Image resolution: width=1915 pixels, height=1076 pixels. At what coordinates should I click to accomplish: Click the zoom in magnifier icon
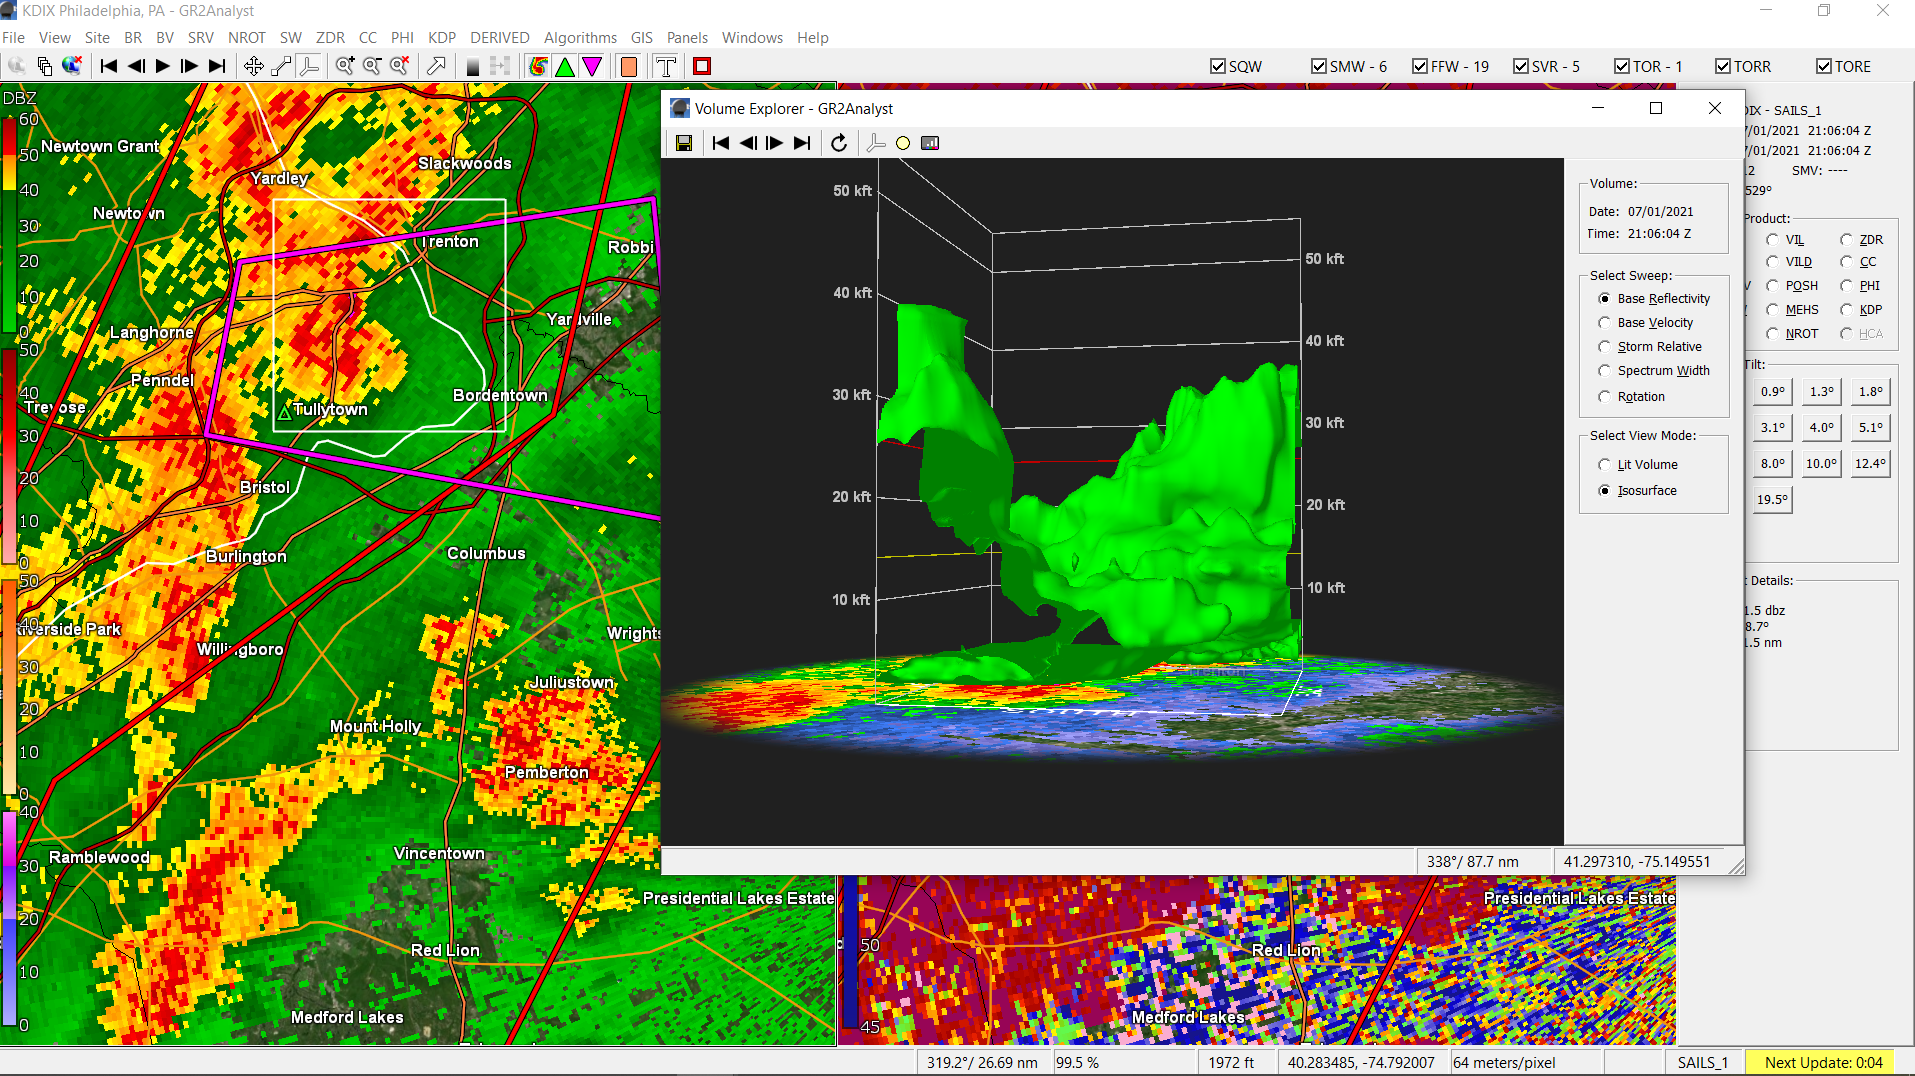(345, 66)
